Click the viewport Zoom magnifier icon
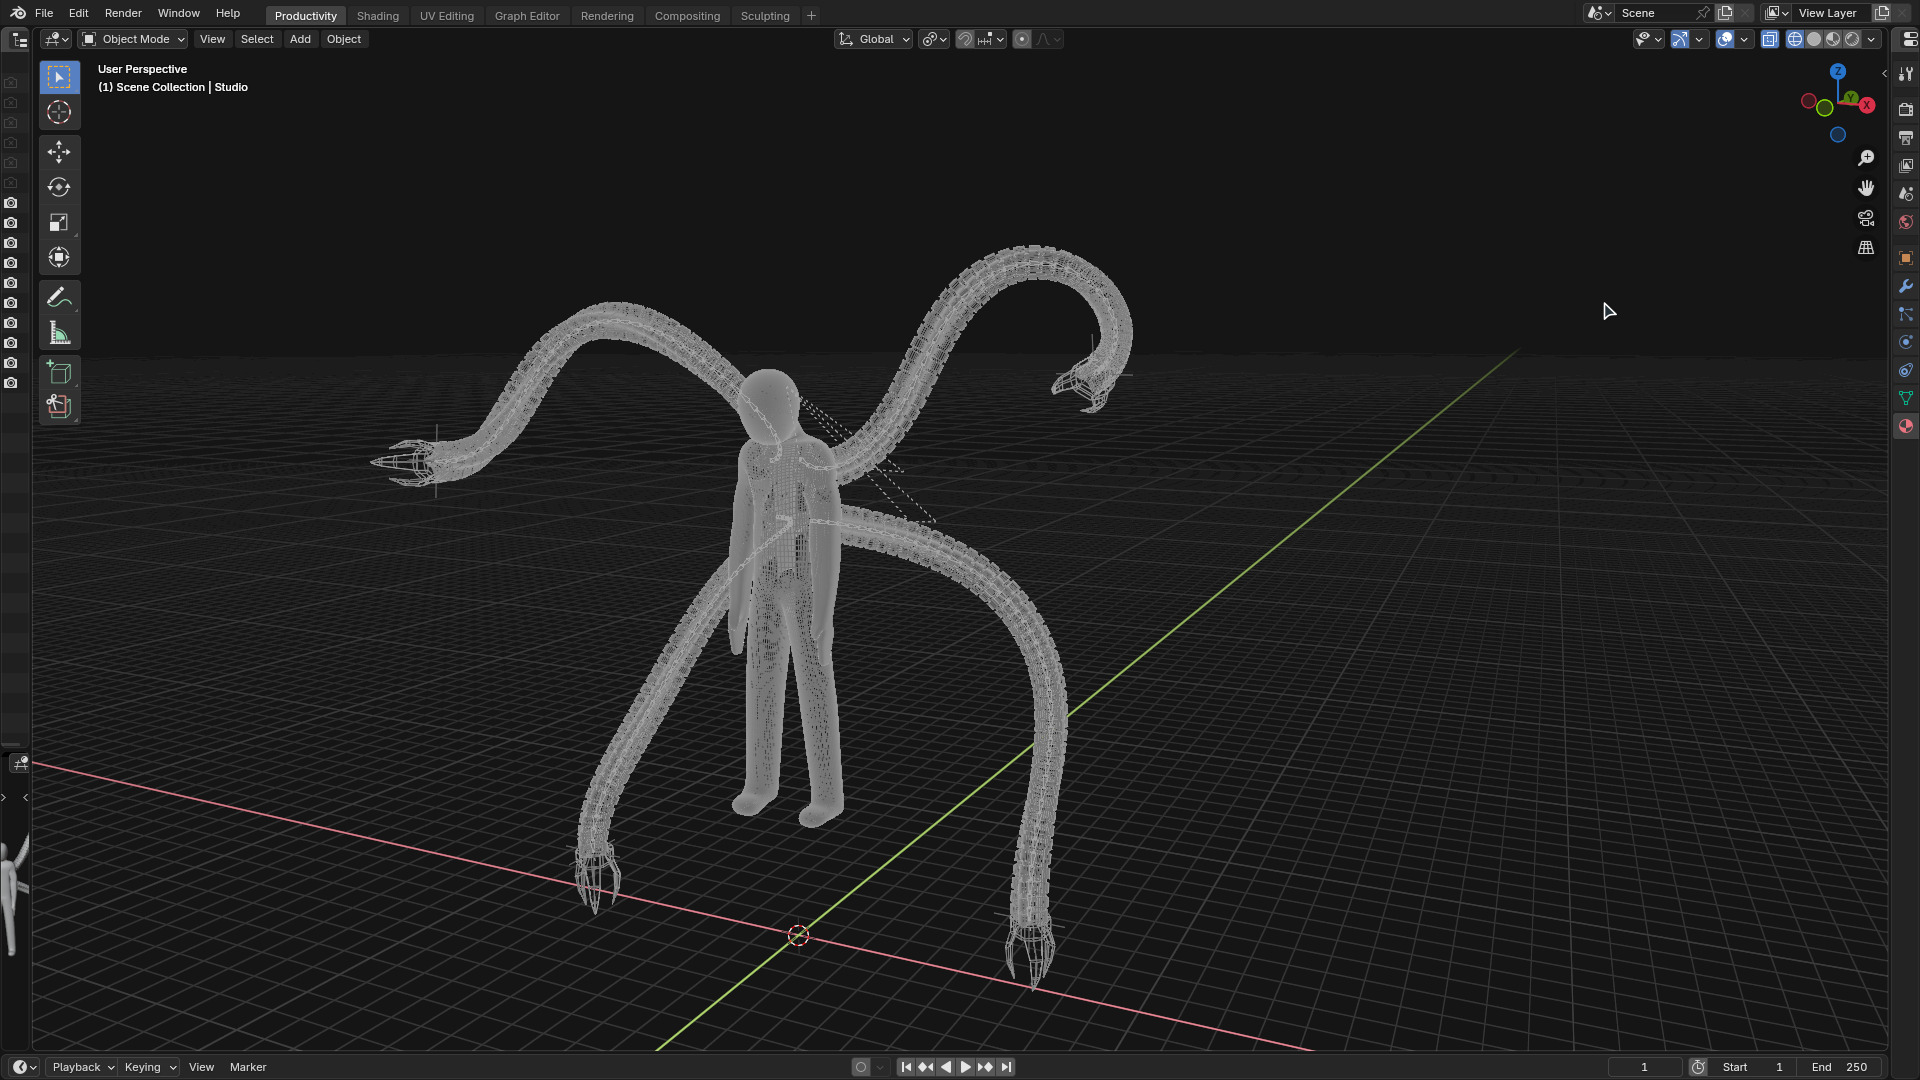The height and width of the screenshot is (1080, 1920). 1866,158
